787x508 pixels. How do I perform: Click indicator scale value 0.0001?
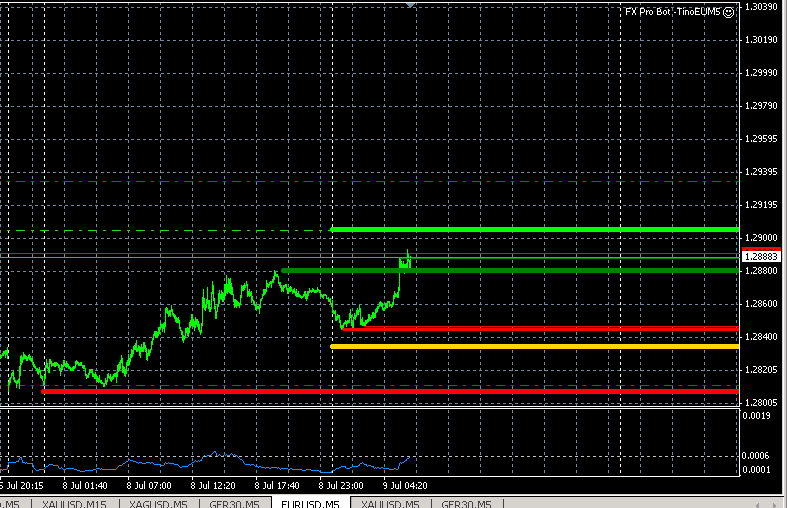tap(756, 470)
